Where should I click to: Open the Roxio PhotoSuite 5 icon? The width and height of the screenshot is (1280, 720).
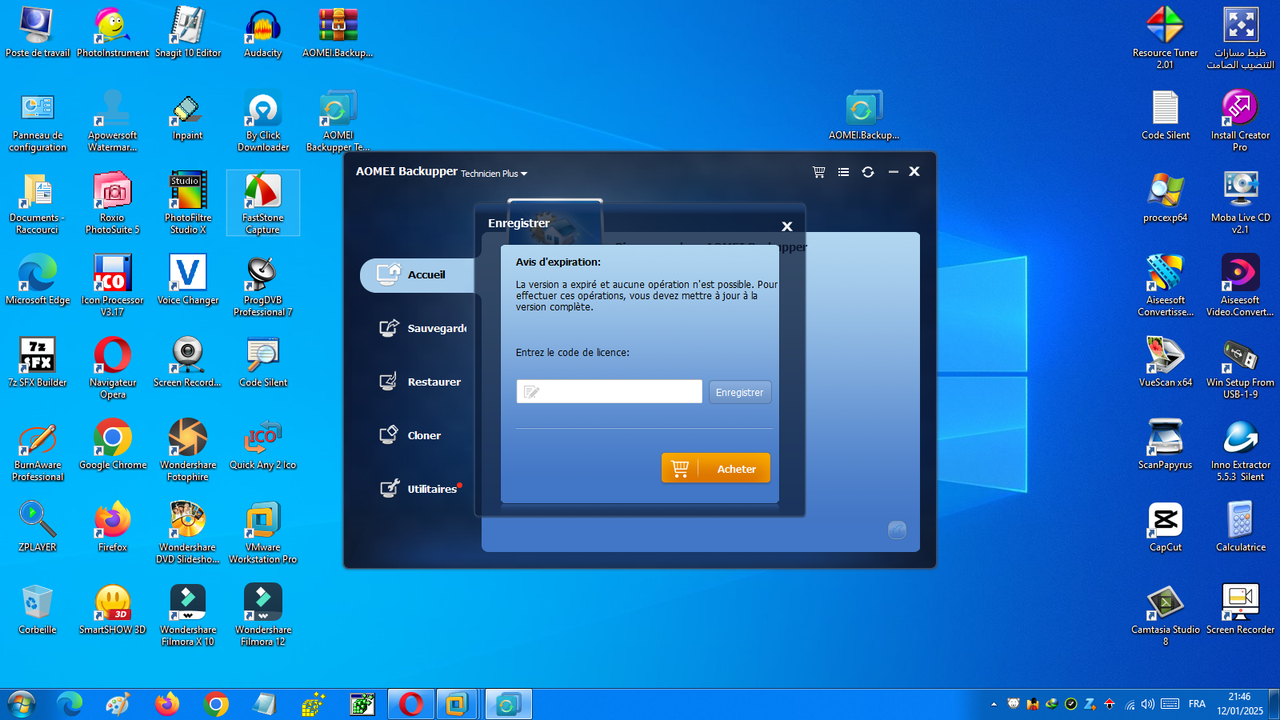113,203
